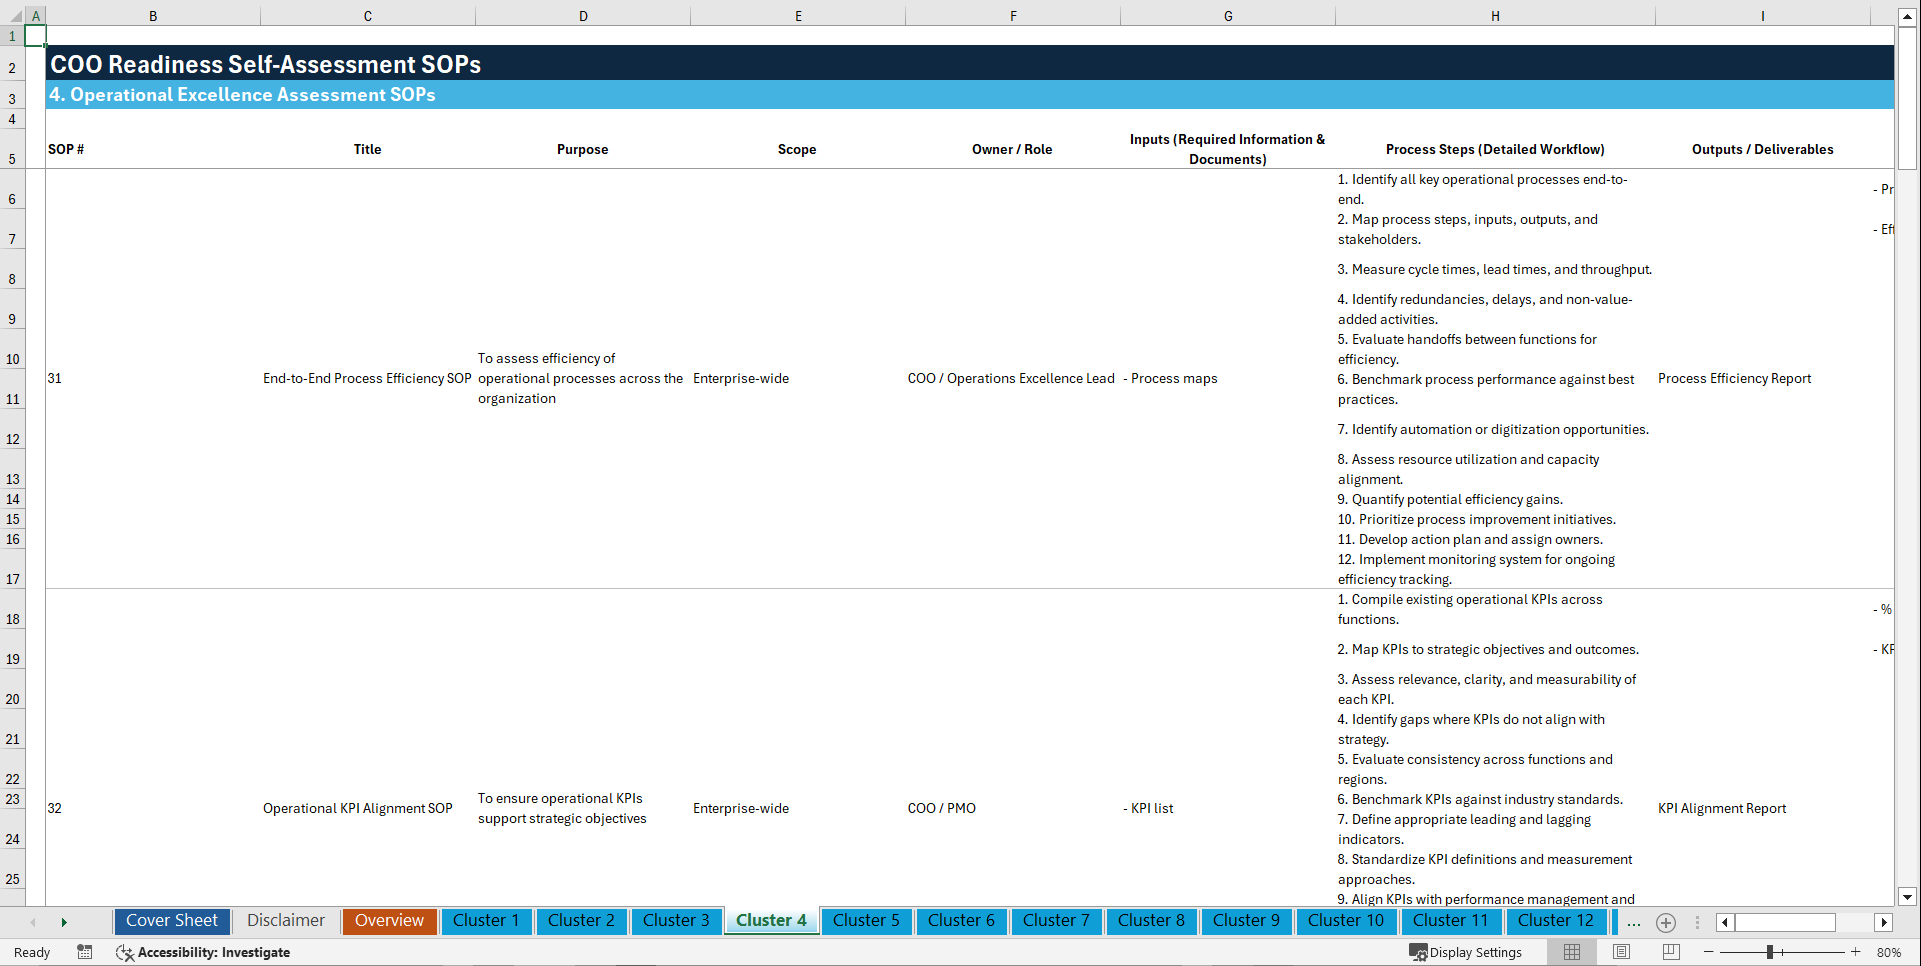Screen dimensions: 1921x966
Task: Click the macro recording icon near Ready
Action: (x=85, y=952)
